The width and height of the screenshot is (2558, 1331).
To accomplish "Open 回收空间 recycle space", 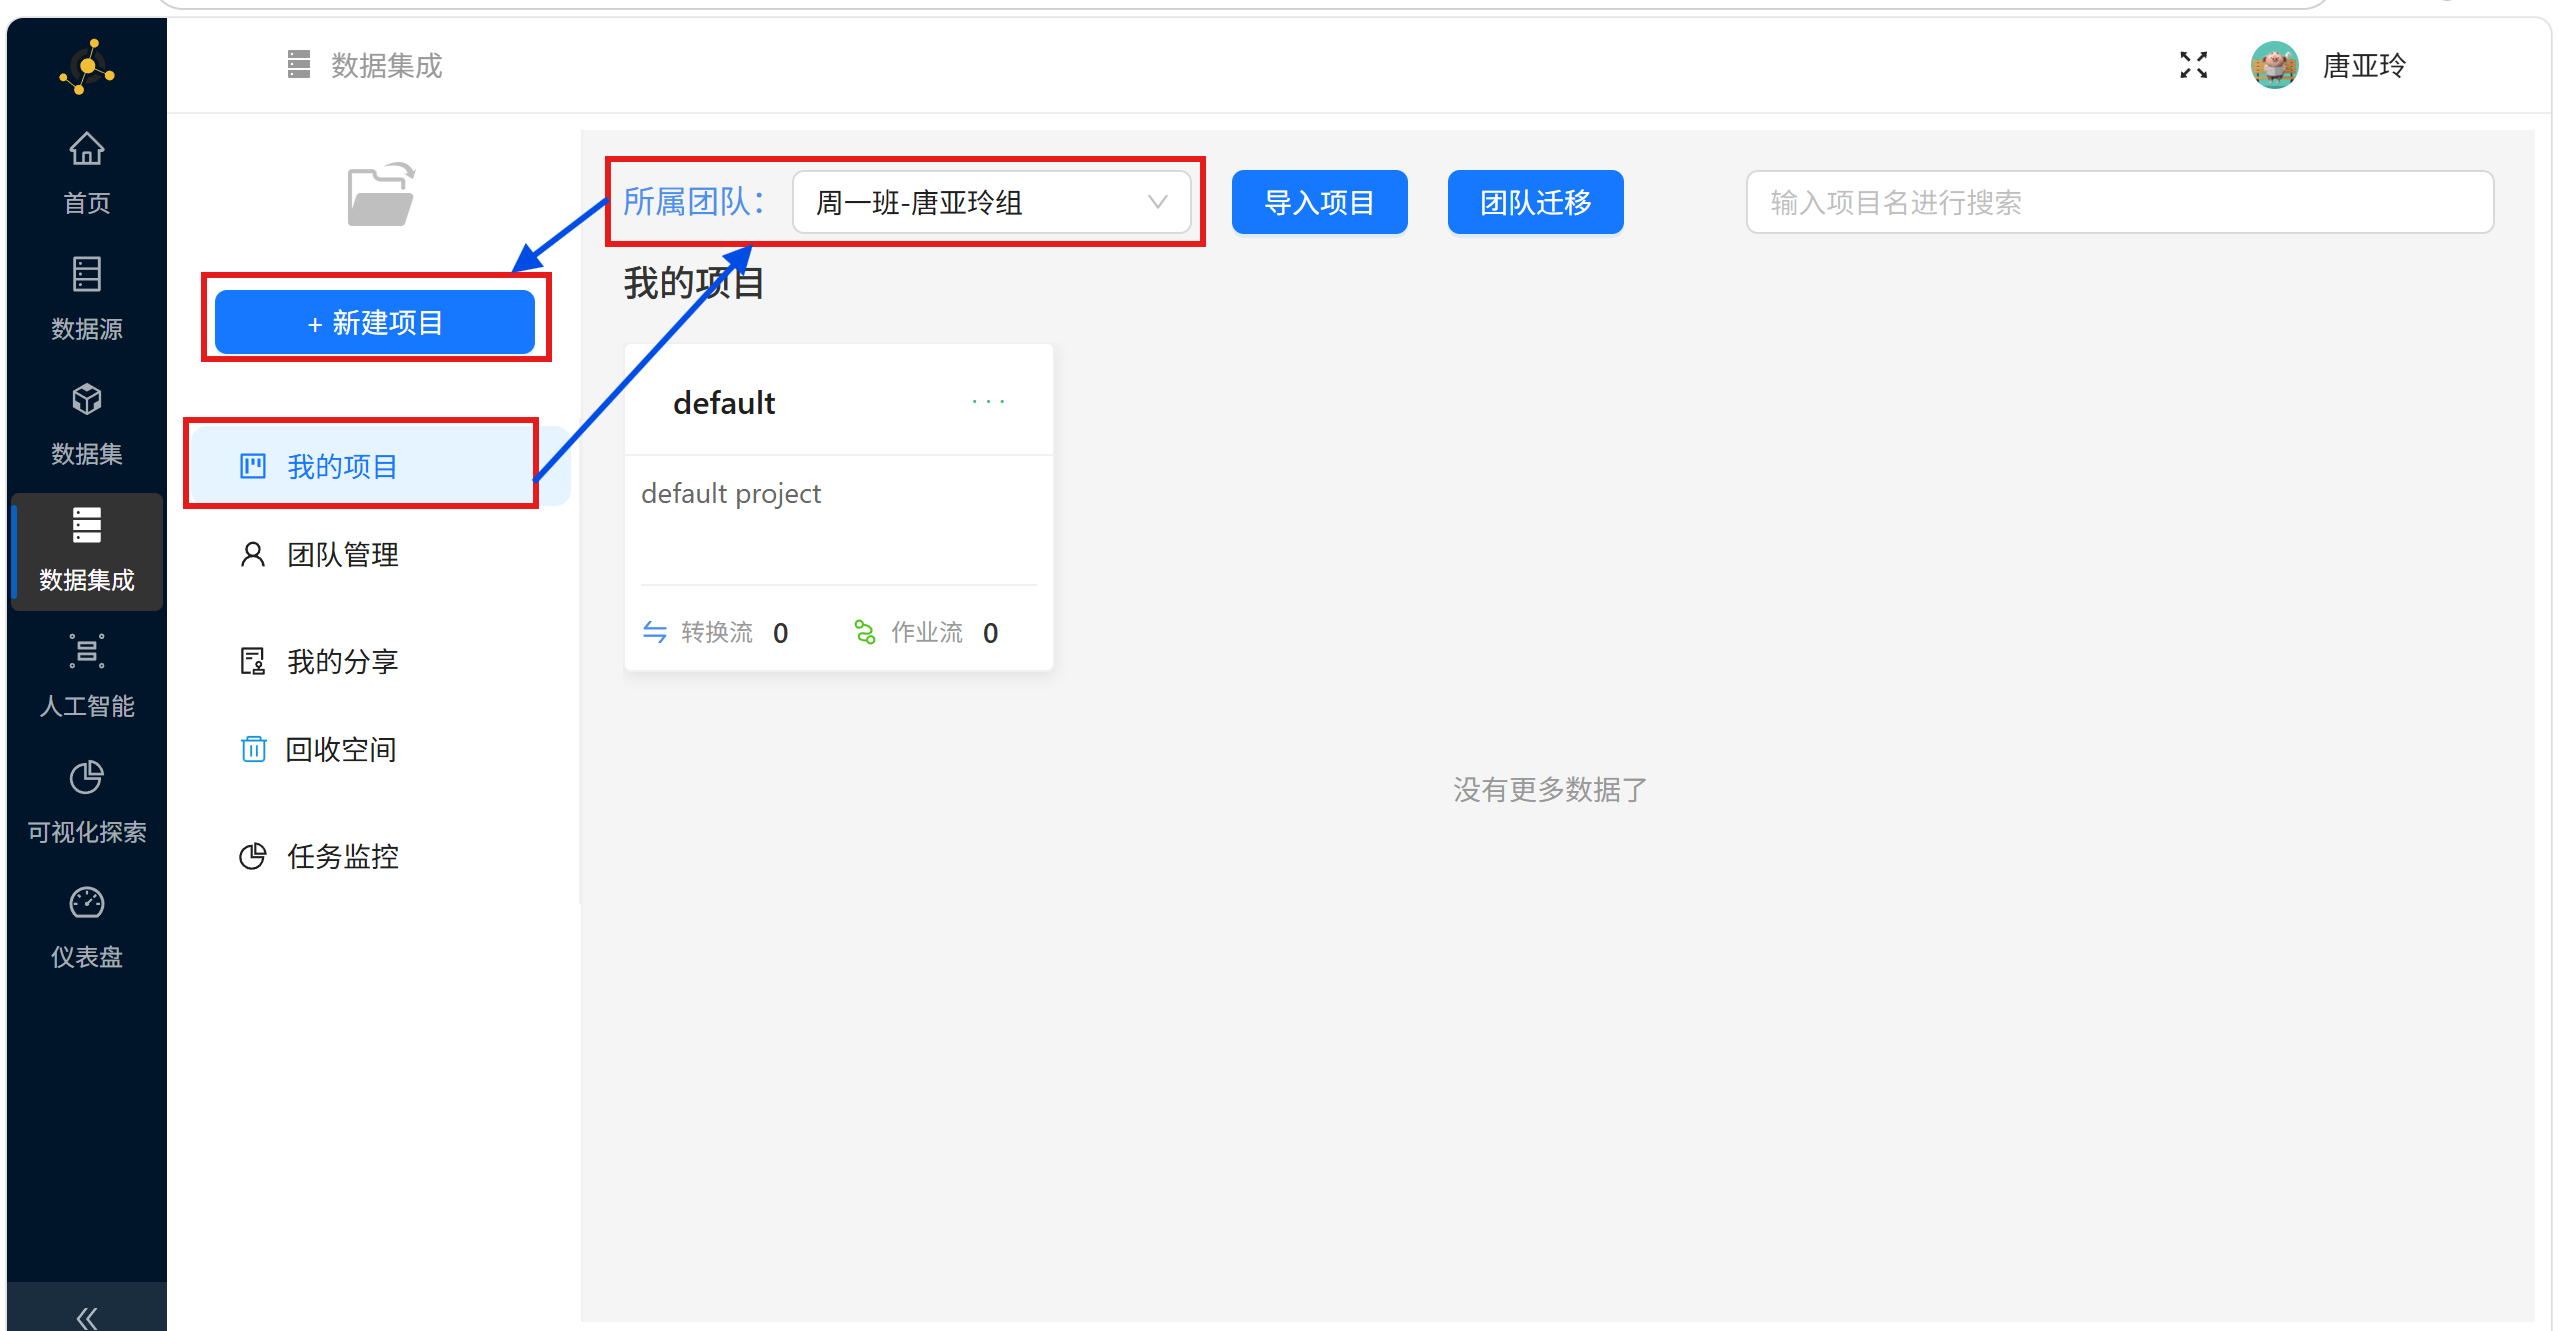I will point(340,749).
